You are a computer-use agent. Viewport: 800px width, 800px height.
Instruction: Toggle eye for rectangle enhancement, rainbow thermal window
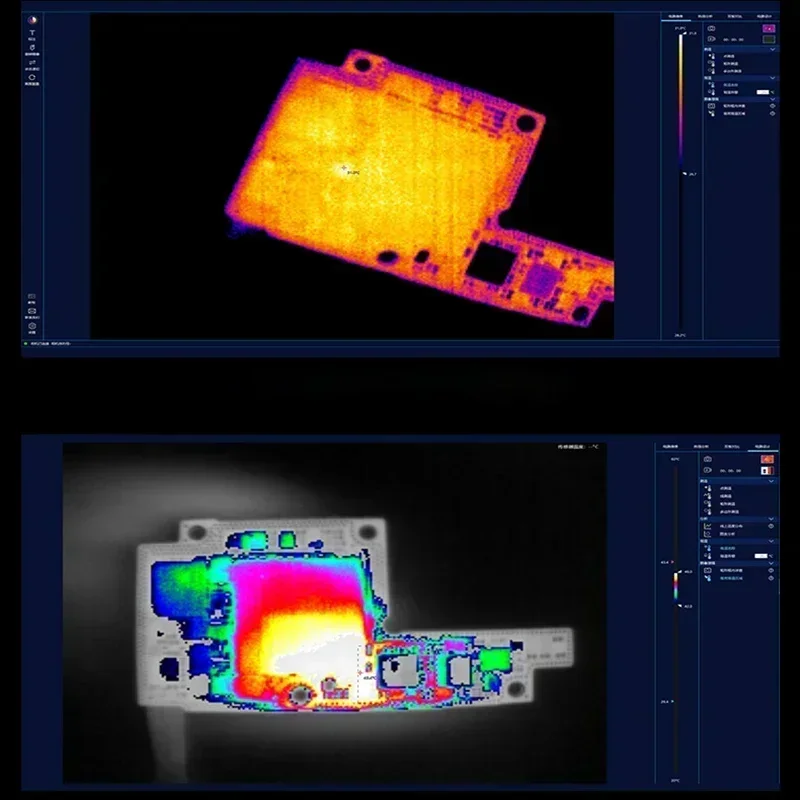tap(771, 570)
